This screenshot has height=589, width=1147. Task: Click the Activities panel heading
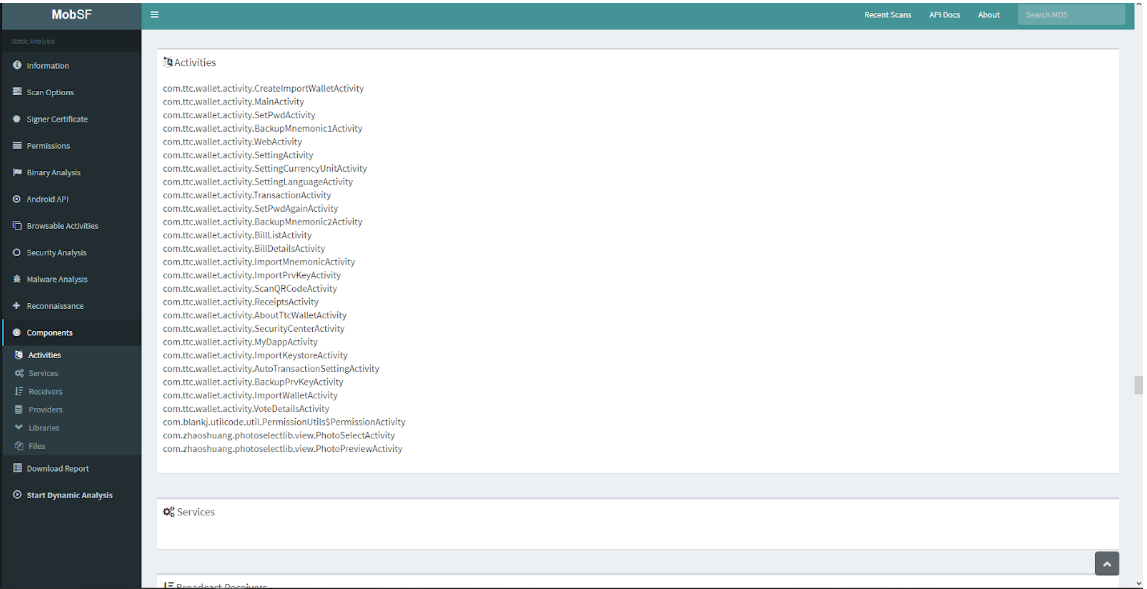tap(189, 62)
